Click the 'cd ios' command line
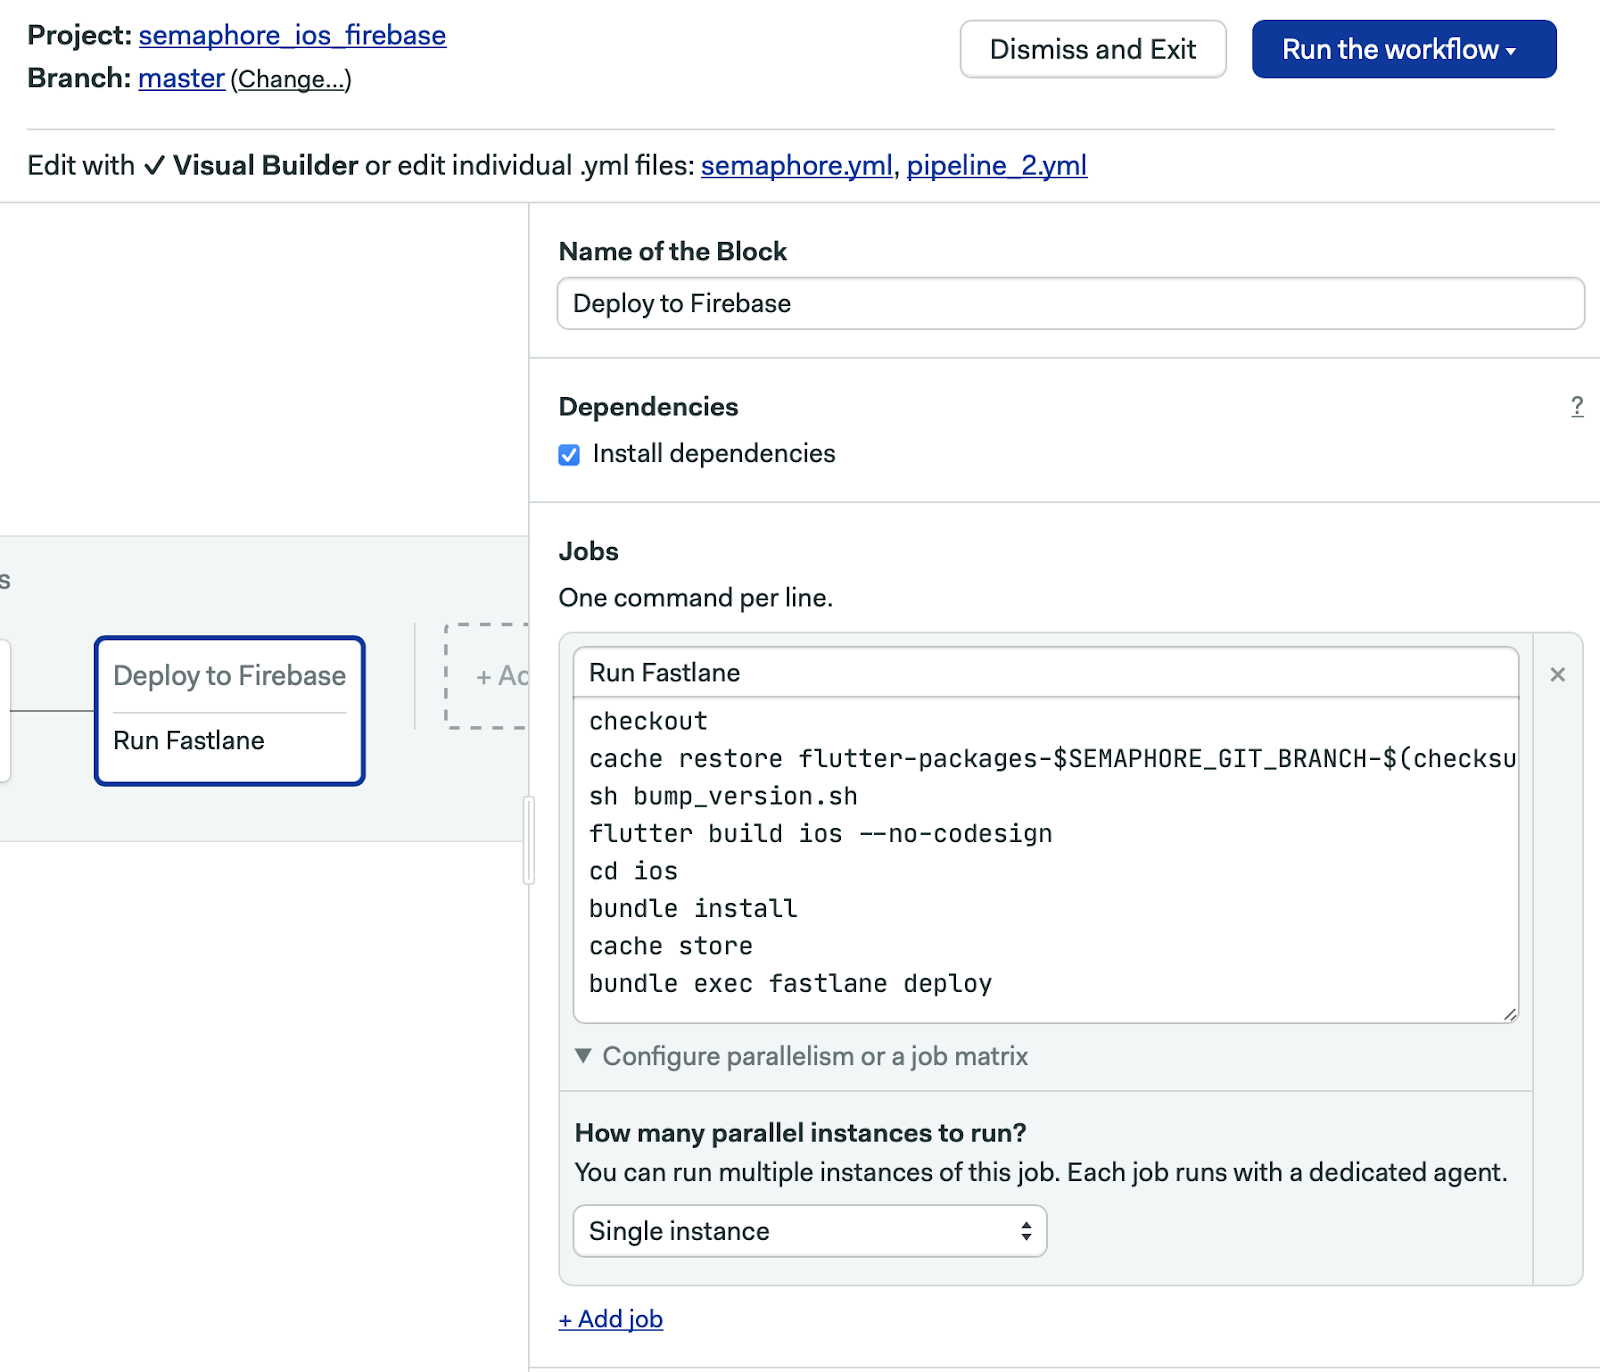 tap(633, 871)
